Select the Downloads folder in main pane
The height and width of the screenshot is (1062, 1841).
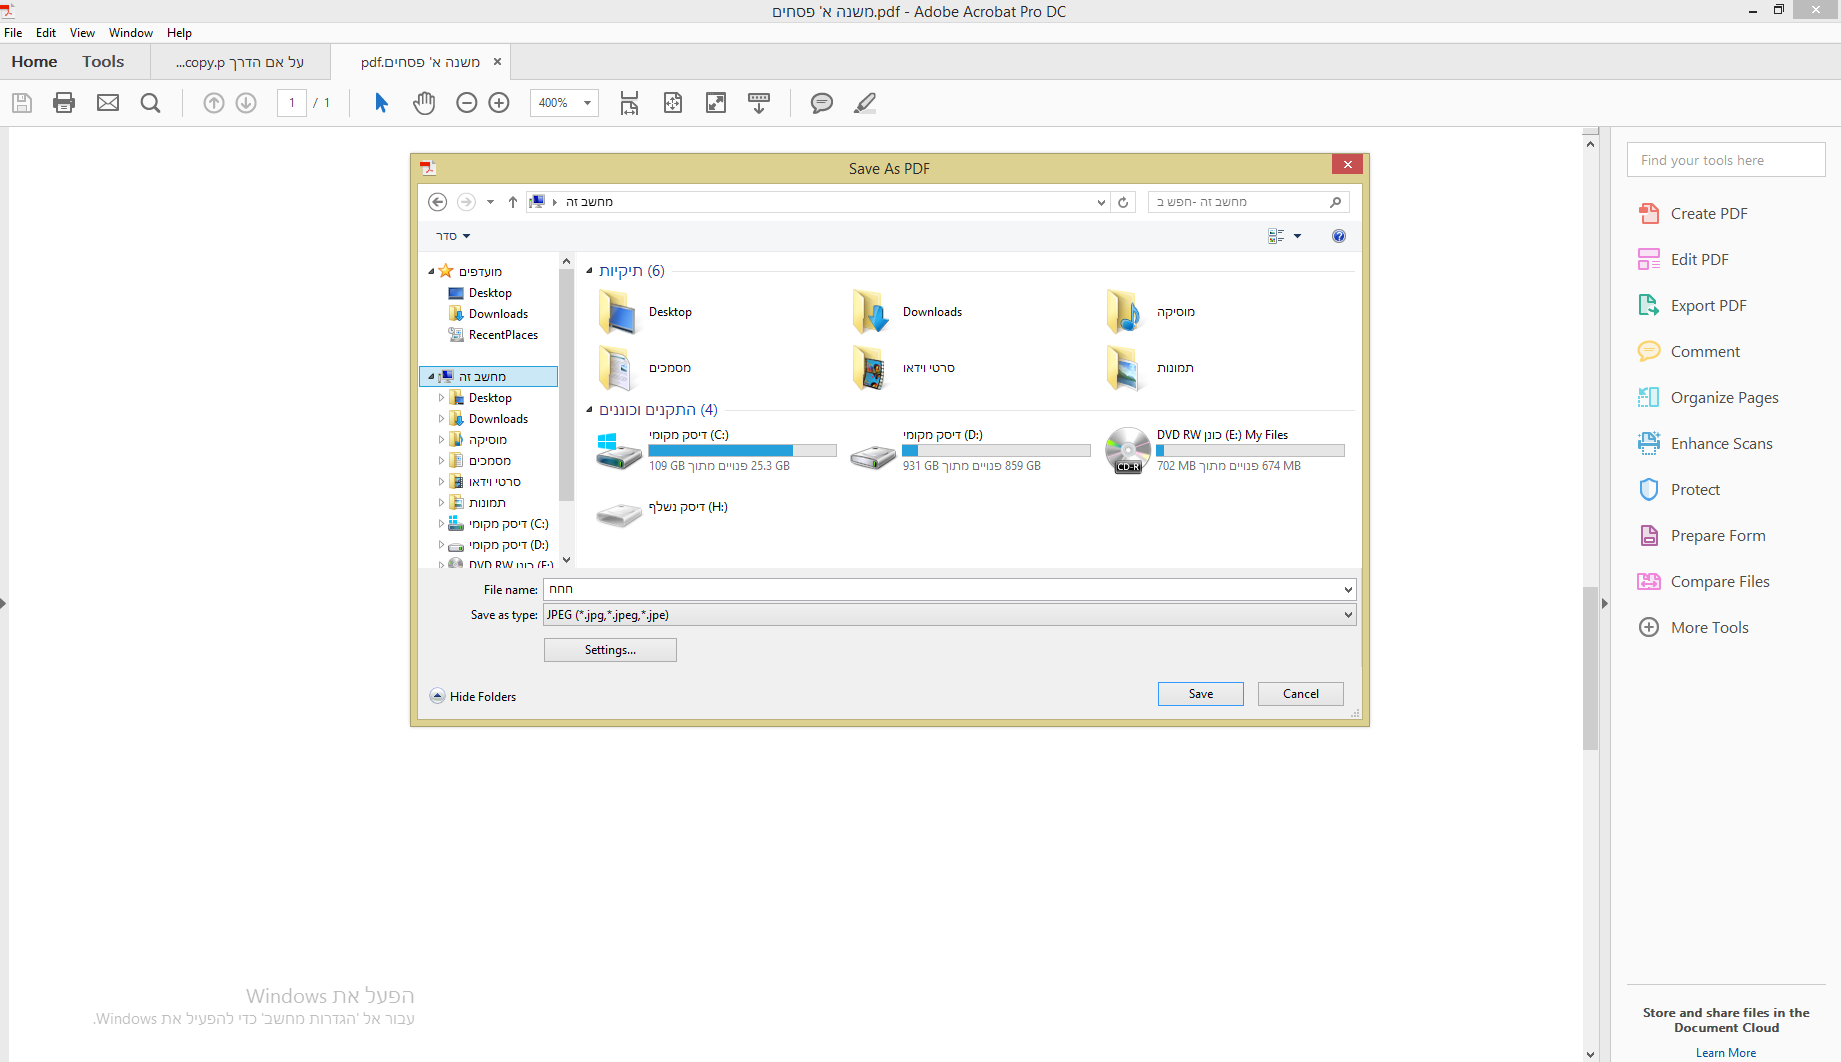tap(908, 312)
